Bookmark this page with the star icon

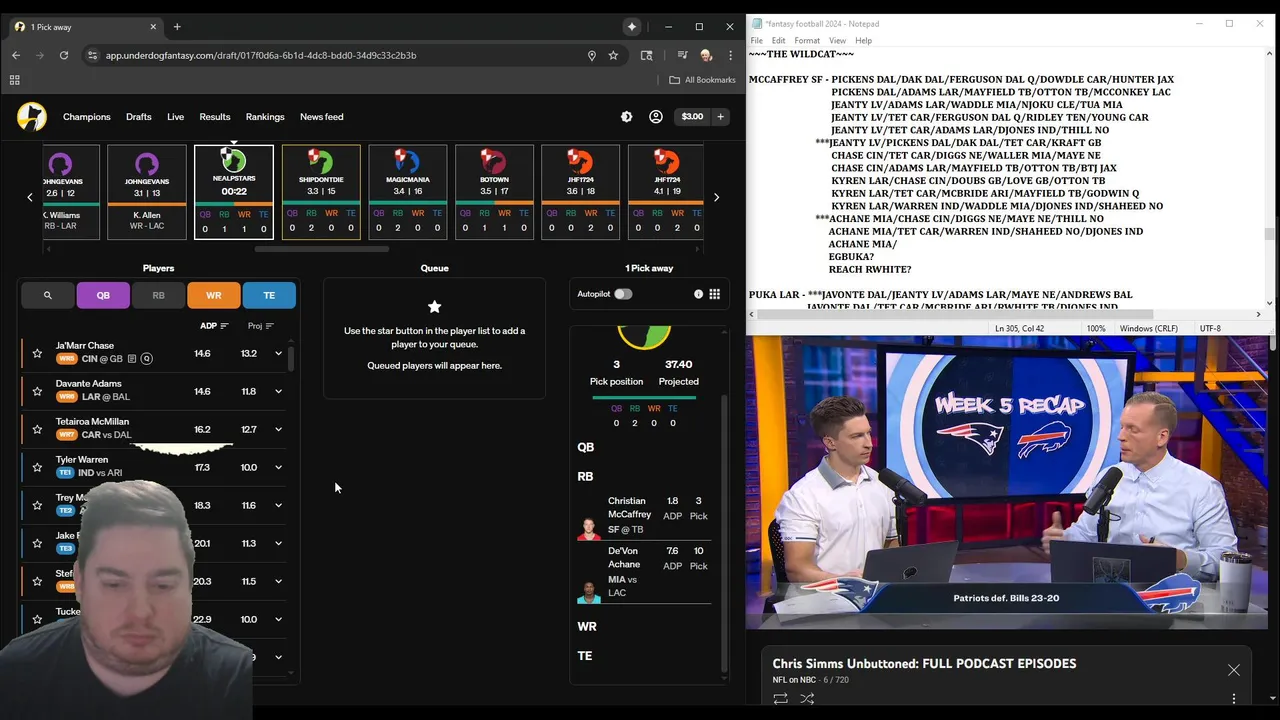click(x=613, y=55)
